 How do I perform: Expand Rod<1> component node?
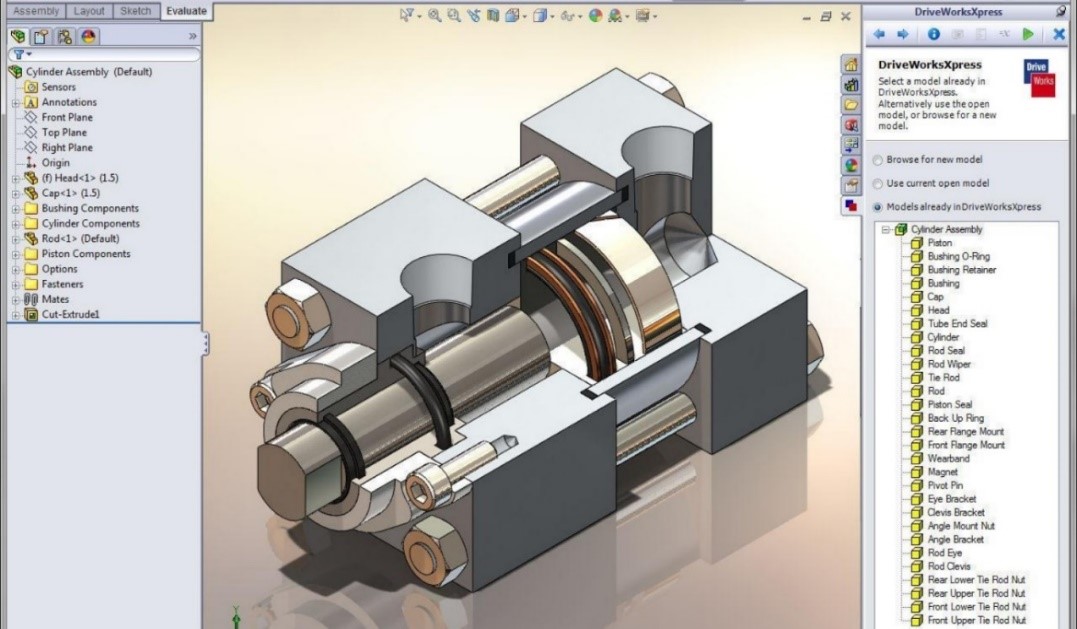15,238
